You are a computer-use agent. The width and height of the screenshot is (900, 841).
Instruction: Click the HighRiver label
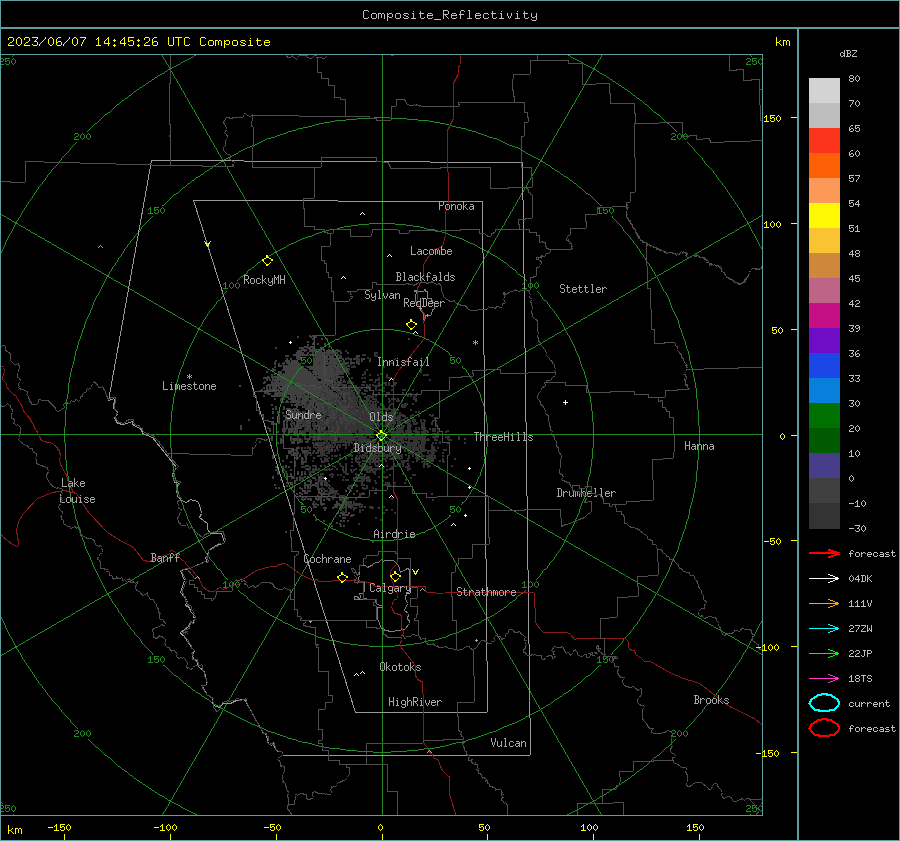click(x=415, y=702)
